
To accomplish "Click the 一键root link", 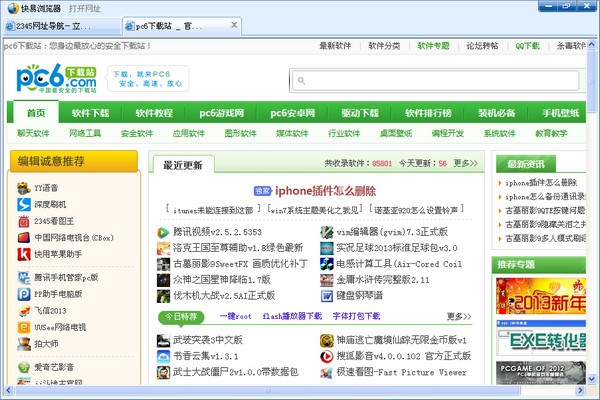I will (236, 316).
